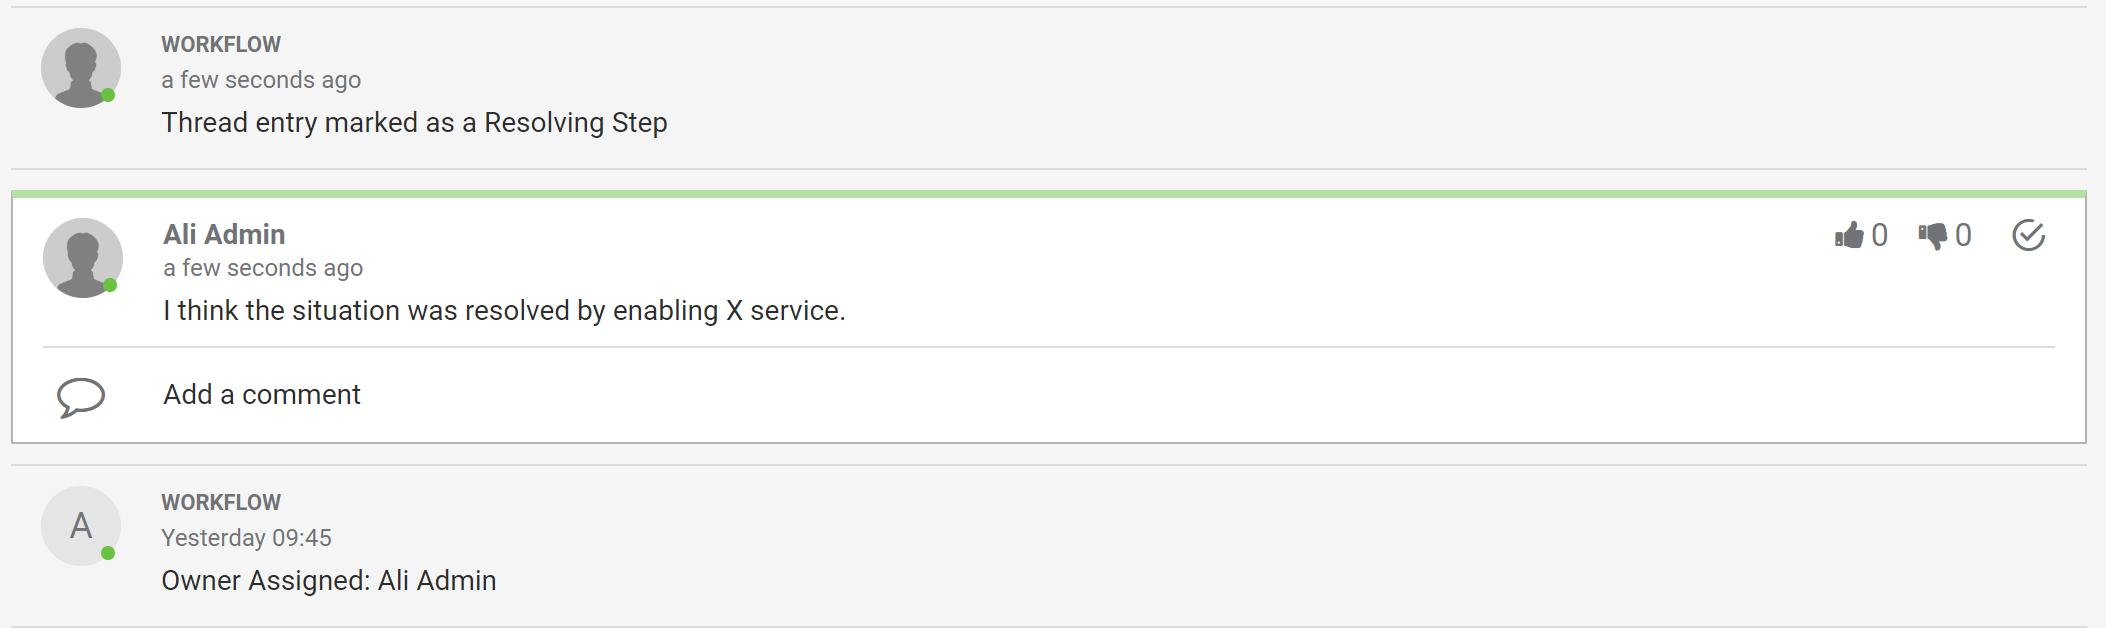Click the 'Owner Assigned: Ali Admin' message
The image size is (2106, 628).
click(328, 580)
